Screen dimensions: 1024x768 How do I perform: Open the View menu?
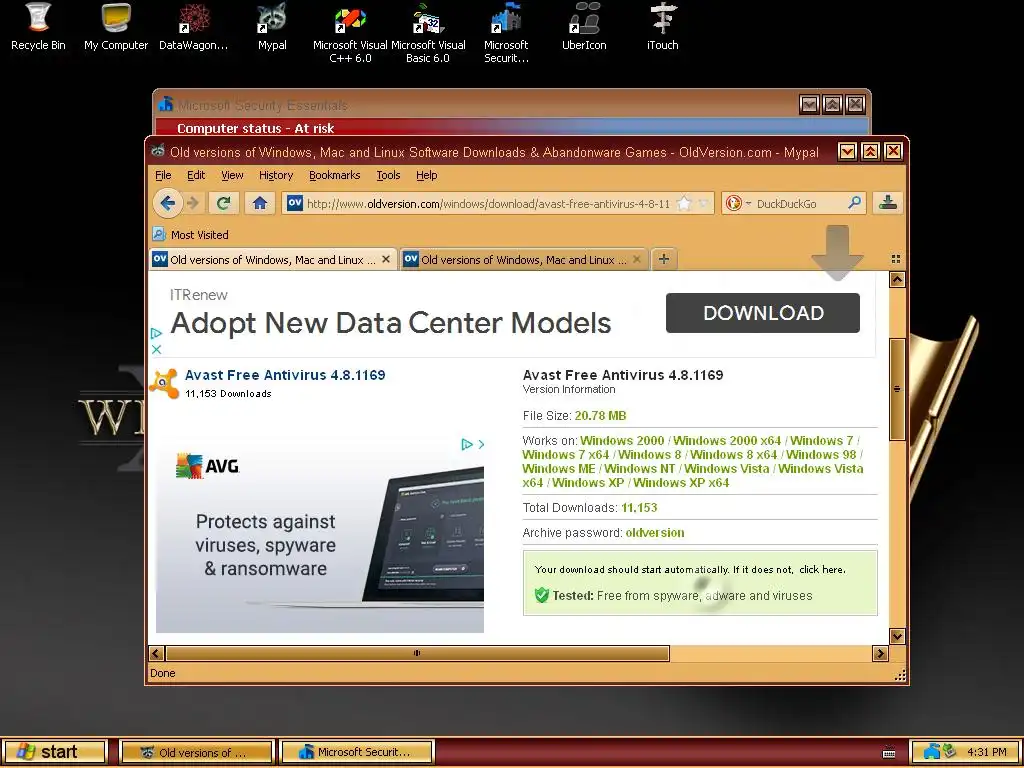point(232,175)
